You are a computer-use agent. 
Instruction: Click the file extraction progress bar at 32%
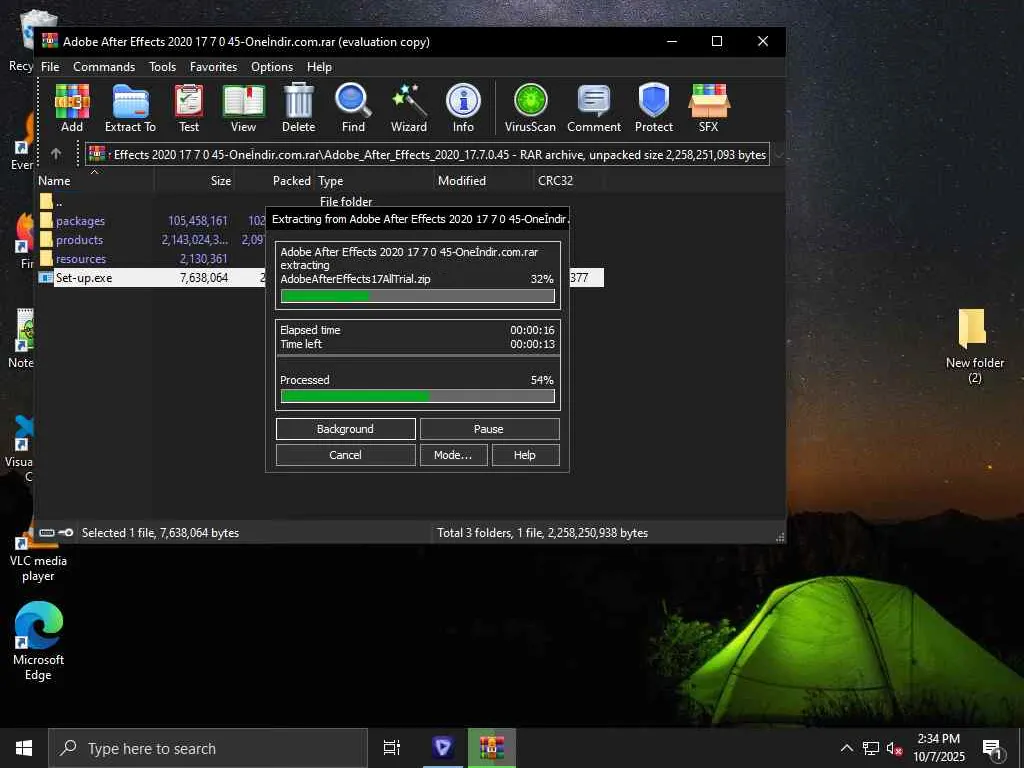coord(417,296)
